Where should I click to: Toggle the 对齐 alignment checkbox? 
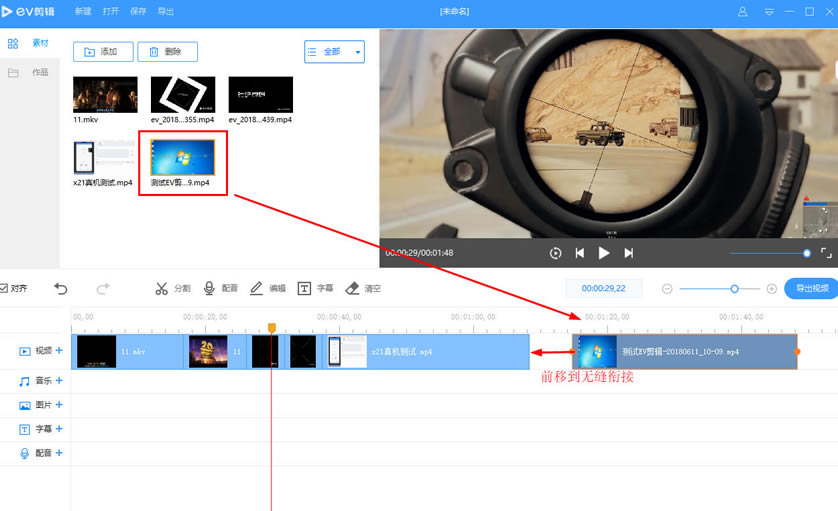click(x=5, y=288)
